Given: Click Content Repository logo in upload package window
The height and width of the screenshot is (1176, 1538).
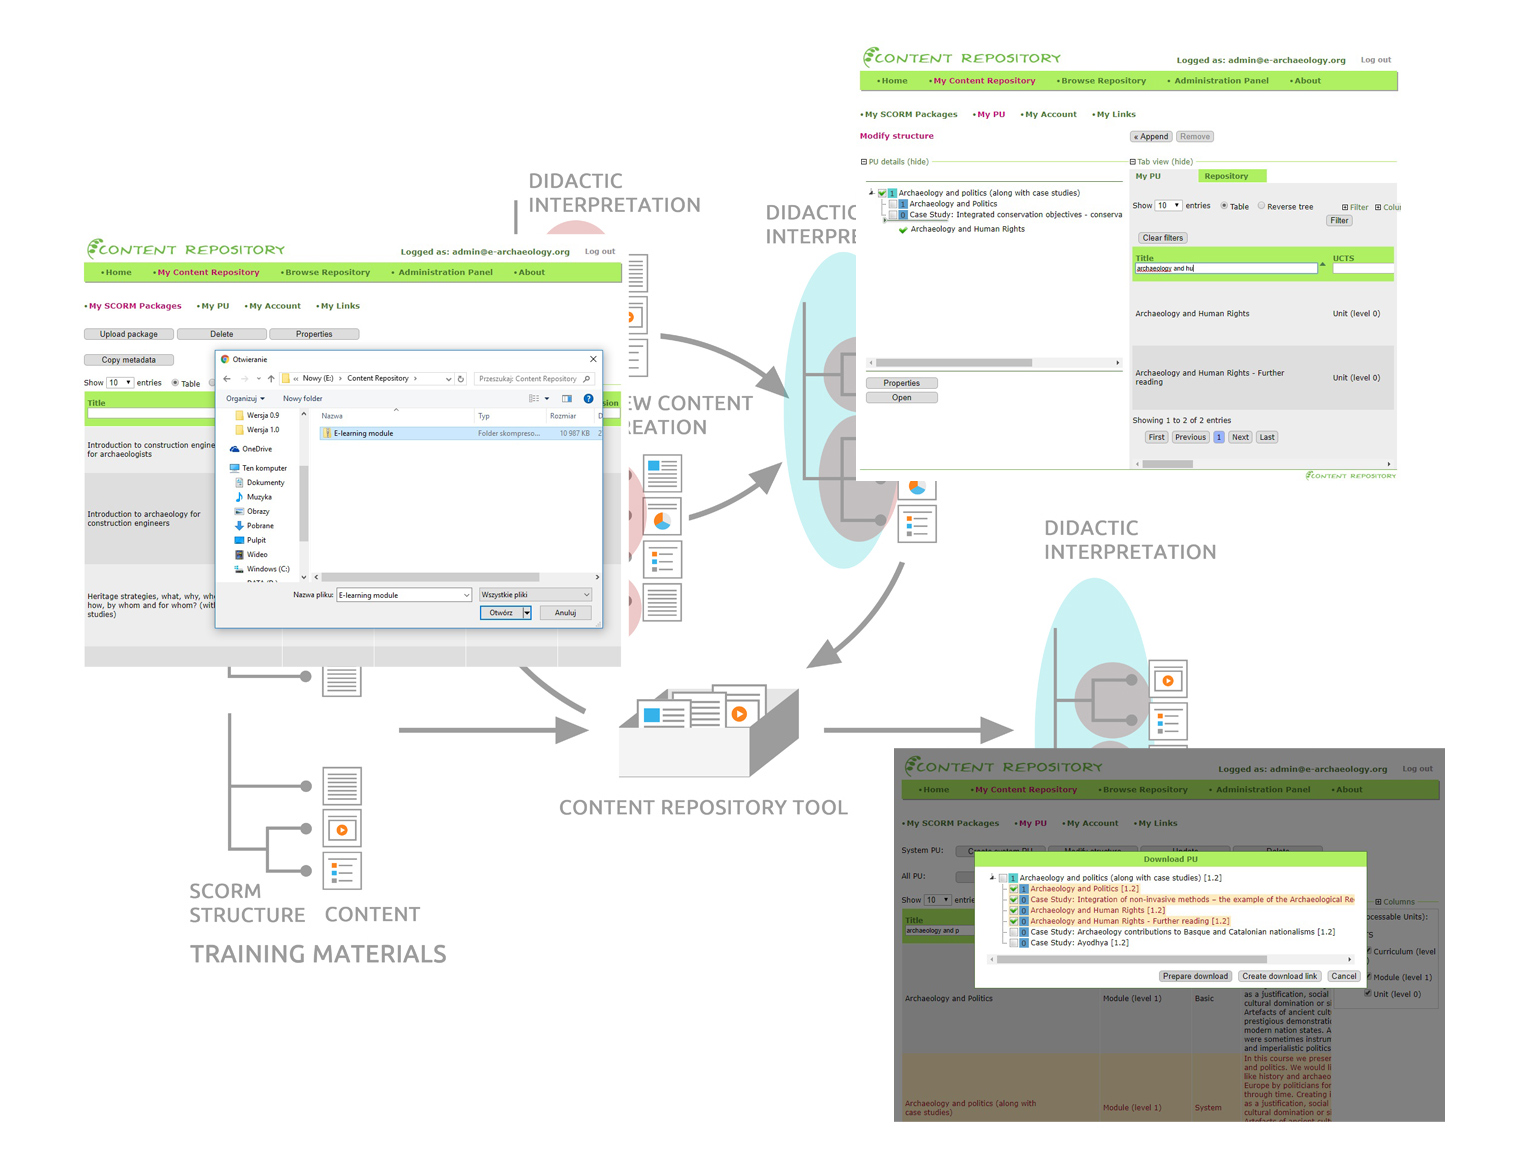Looking at the screenshot, I should (x=185, y=249).
